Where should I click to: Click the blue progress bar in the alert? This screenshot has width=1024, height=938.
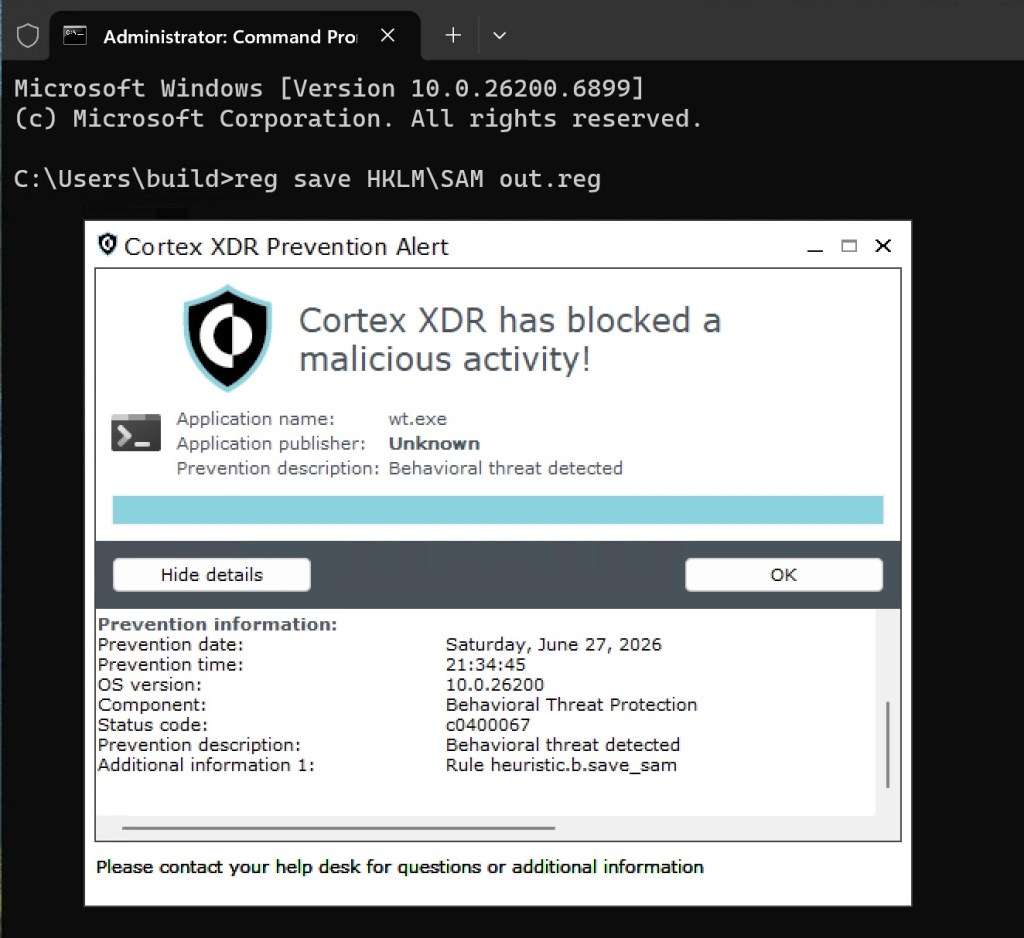[x=498, y=509]
